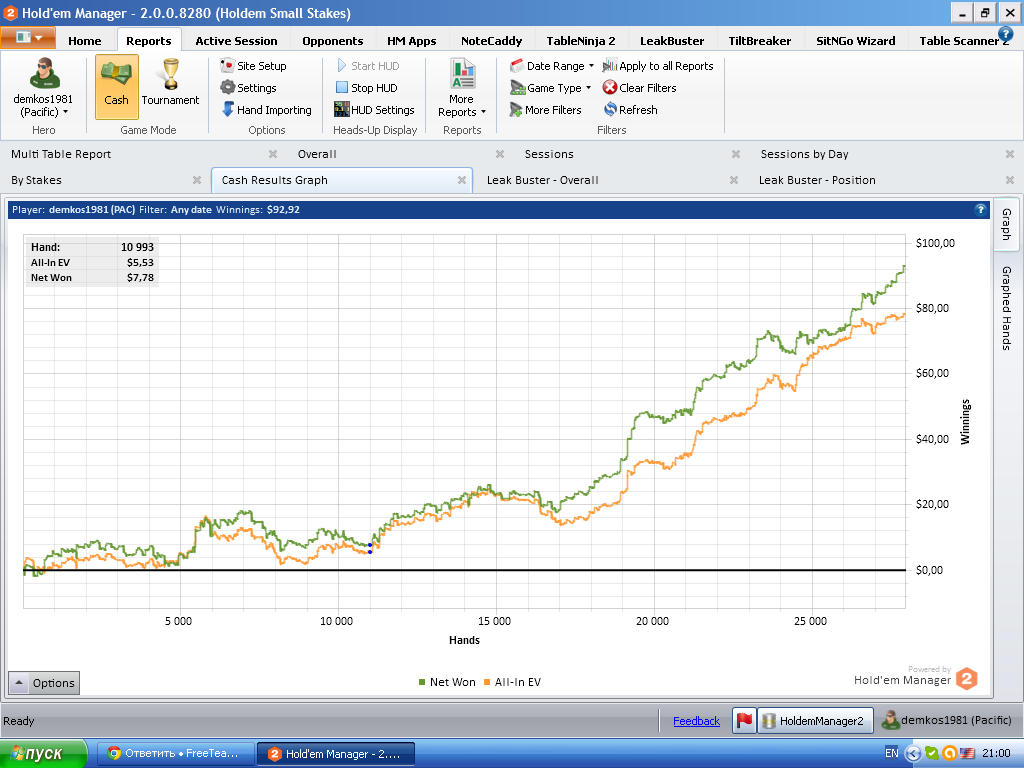This screenshot has height=768, width=1024.
Task: Switch to the LeakBuster ribbon tab
Action: [672, 40]
